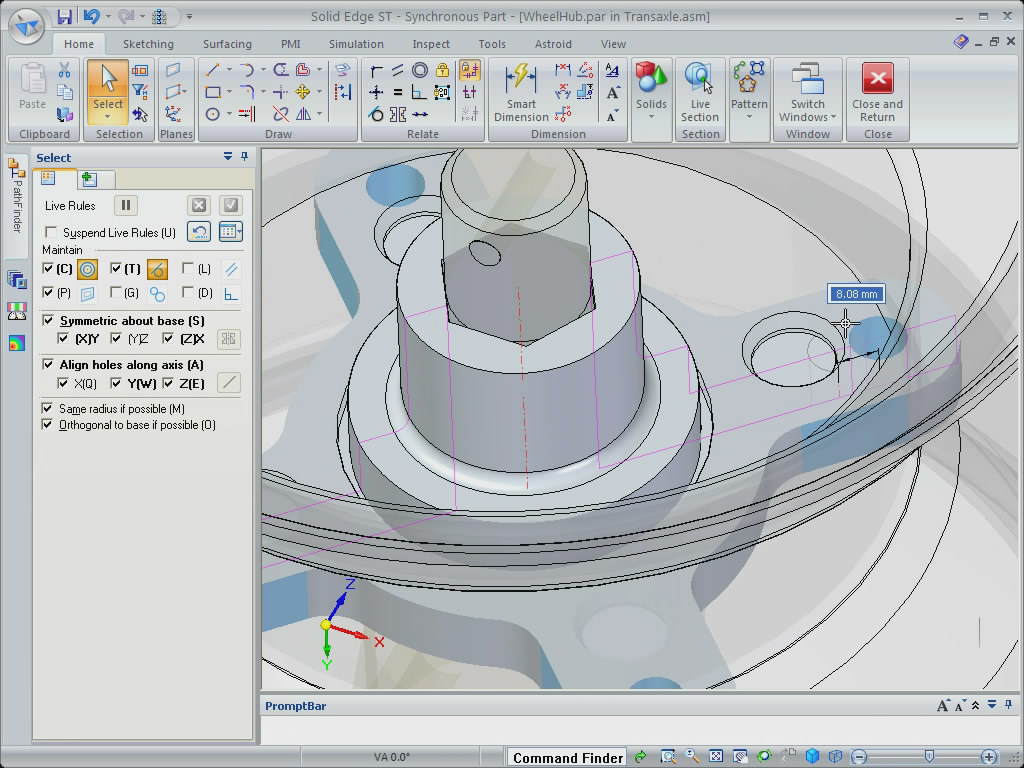1024x768 pixels.
Task: Click the Lock relate icon
Action: click(x=442, y=70)
